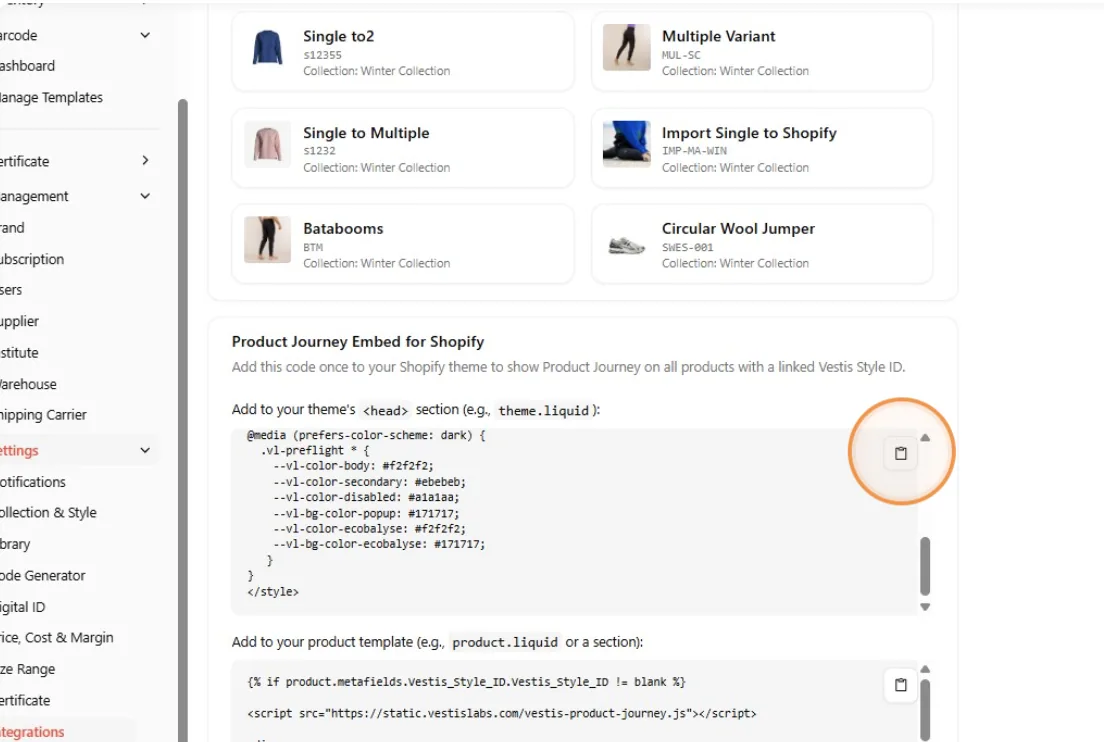Expand the Certificate sidebar section chevron
The height and width of the screenshot is (742, 1104).
pyautogui.click(x=145, y=161)
